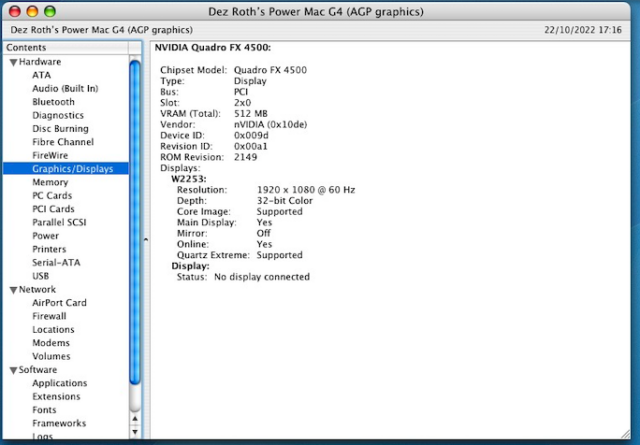Click the Device ID value 0x009d

point(251,136)
